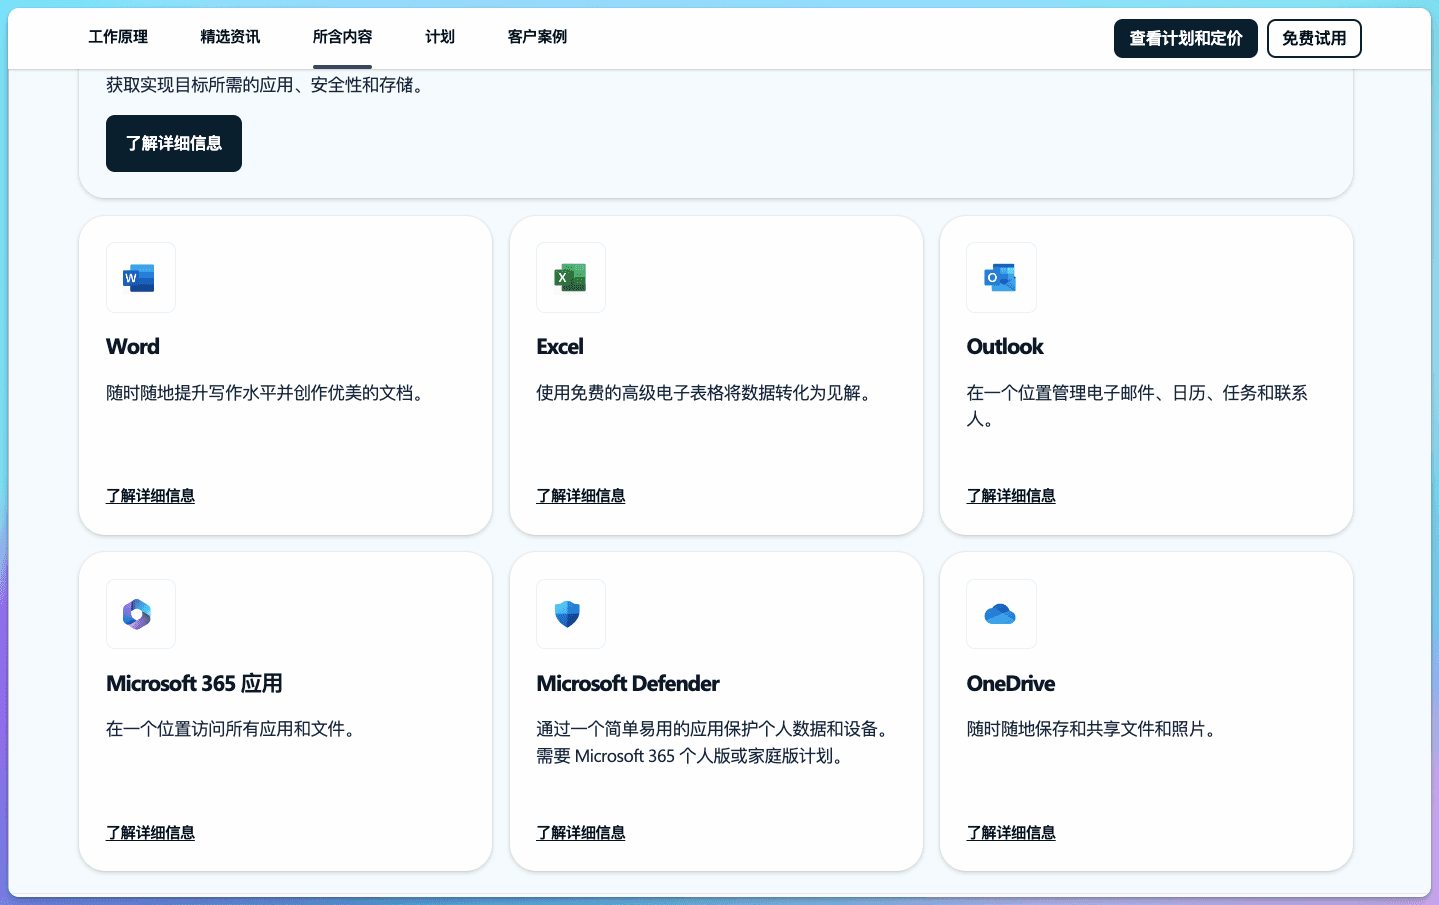1439x905 pixels.
Task: Click the Microsoft Defender shield icon
Action: click(x=568, y=614)
